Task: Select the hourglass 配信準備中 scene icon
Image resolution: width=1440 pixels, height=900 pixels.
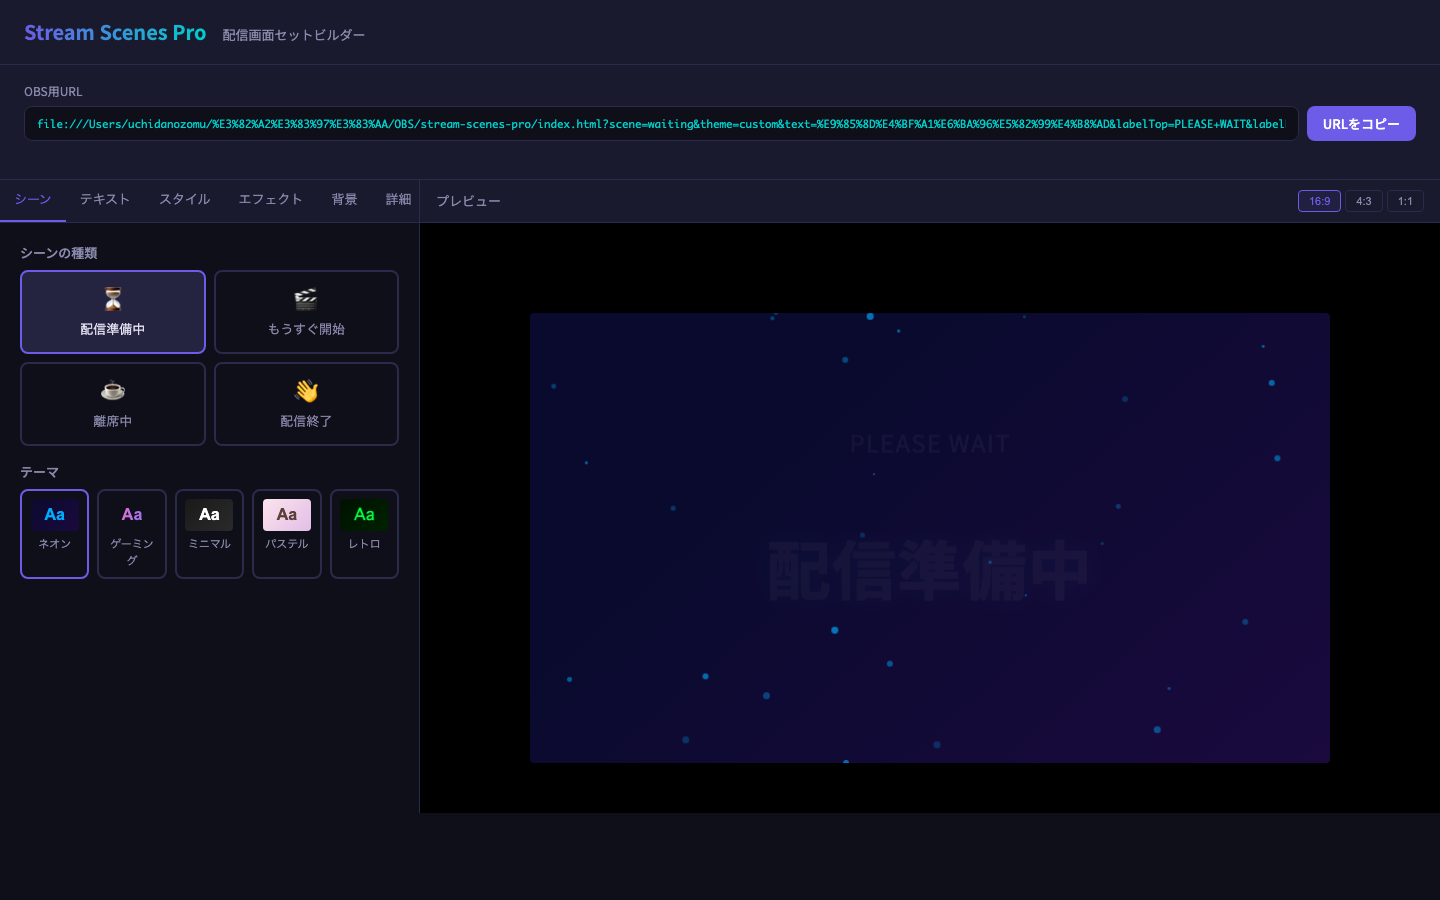Action: click(113, 299)
